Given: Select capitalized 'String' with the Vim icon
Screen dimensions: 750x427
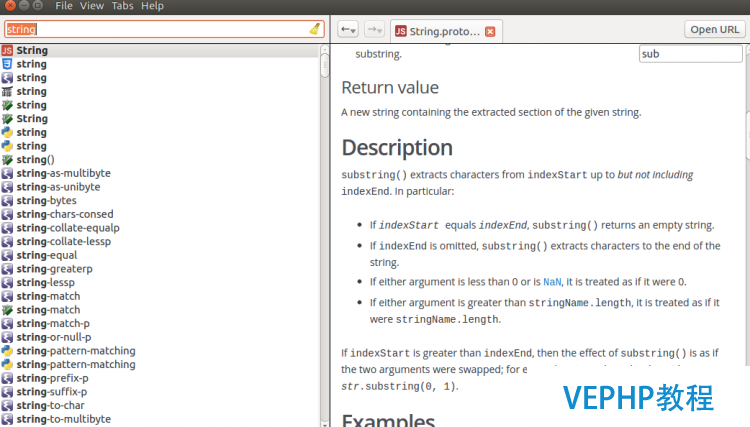Looking at the screenshot, I should coord(160,119).
